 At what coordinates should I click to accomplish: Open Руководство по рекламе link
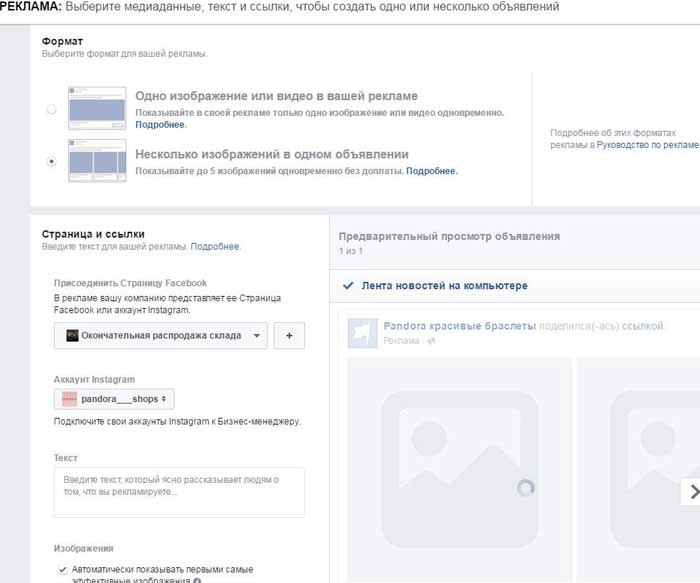647,145
